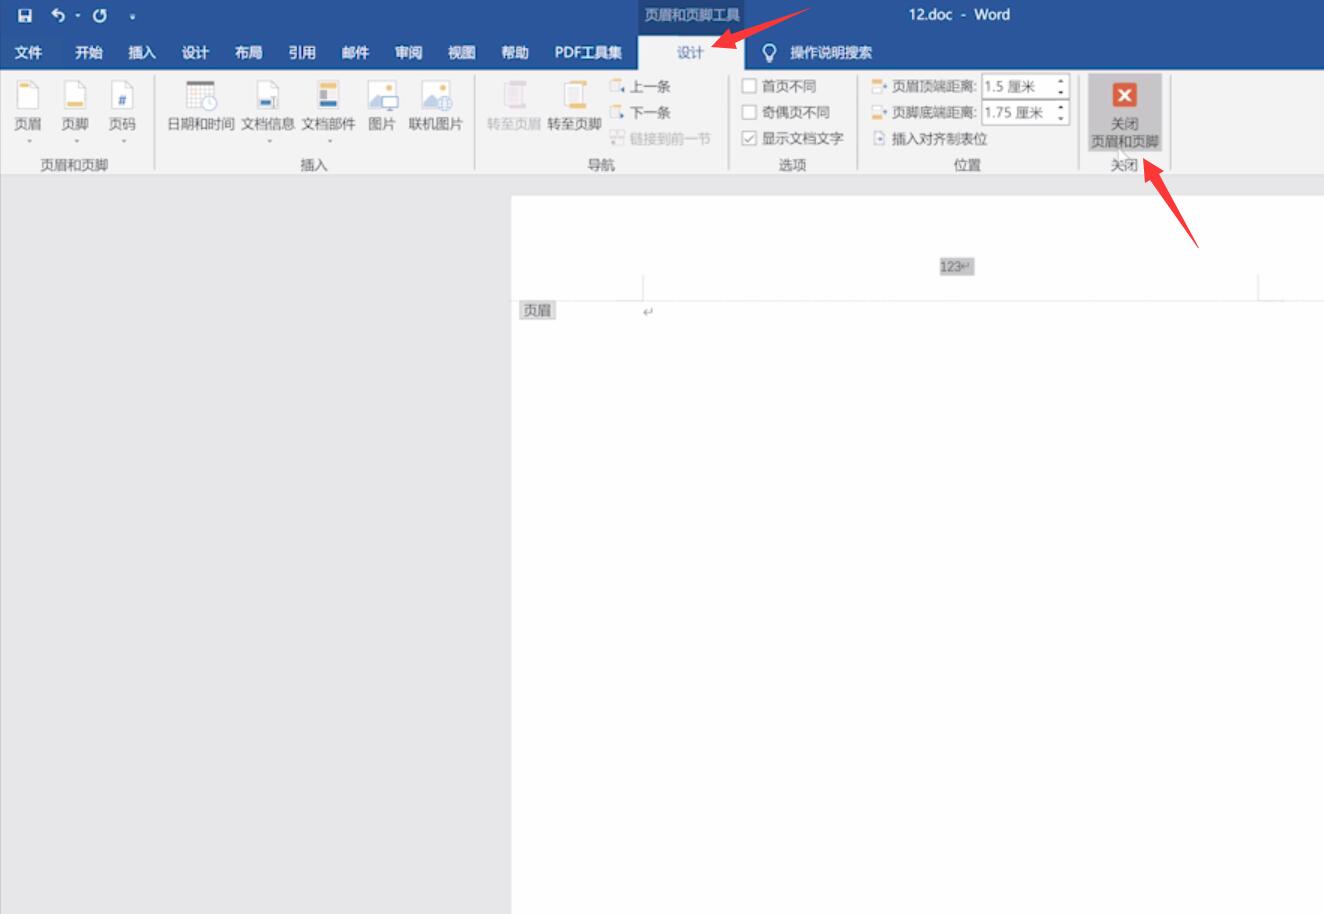1324x914 pixels.
Task: Go to footer with 转至页脚
Action: tap(574, 107)
